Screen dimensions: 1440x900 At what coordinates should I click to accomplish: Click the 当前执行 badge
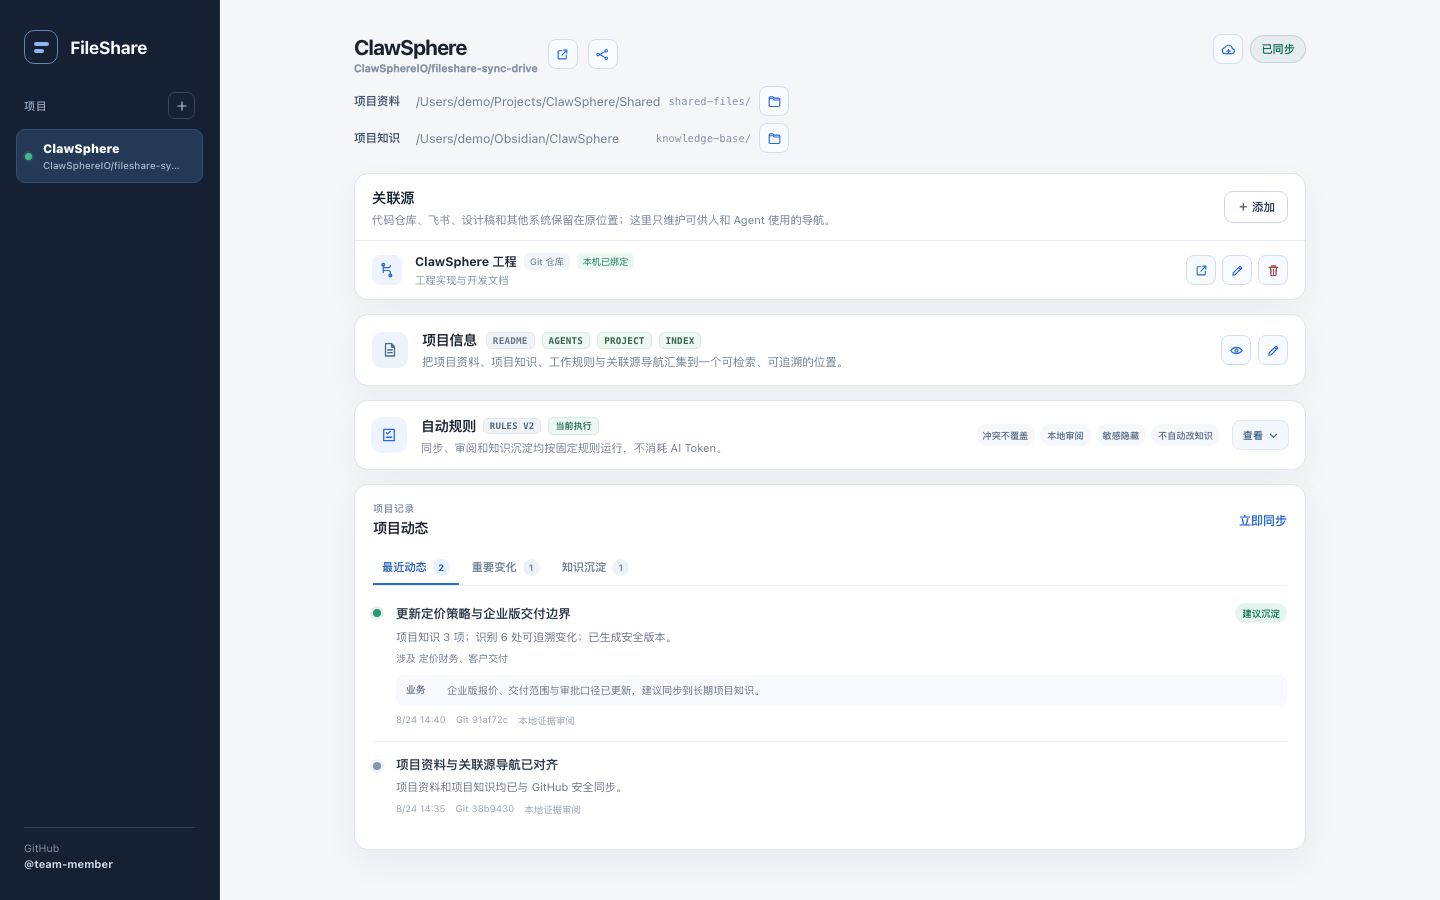pos(573,426)
